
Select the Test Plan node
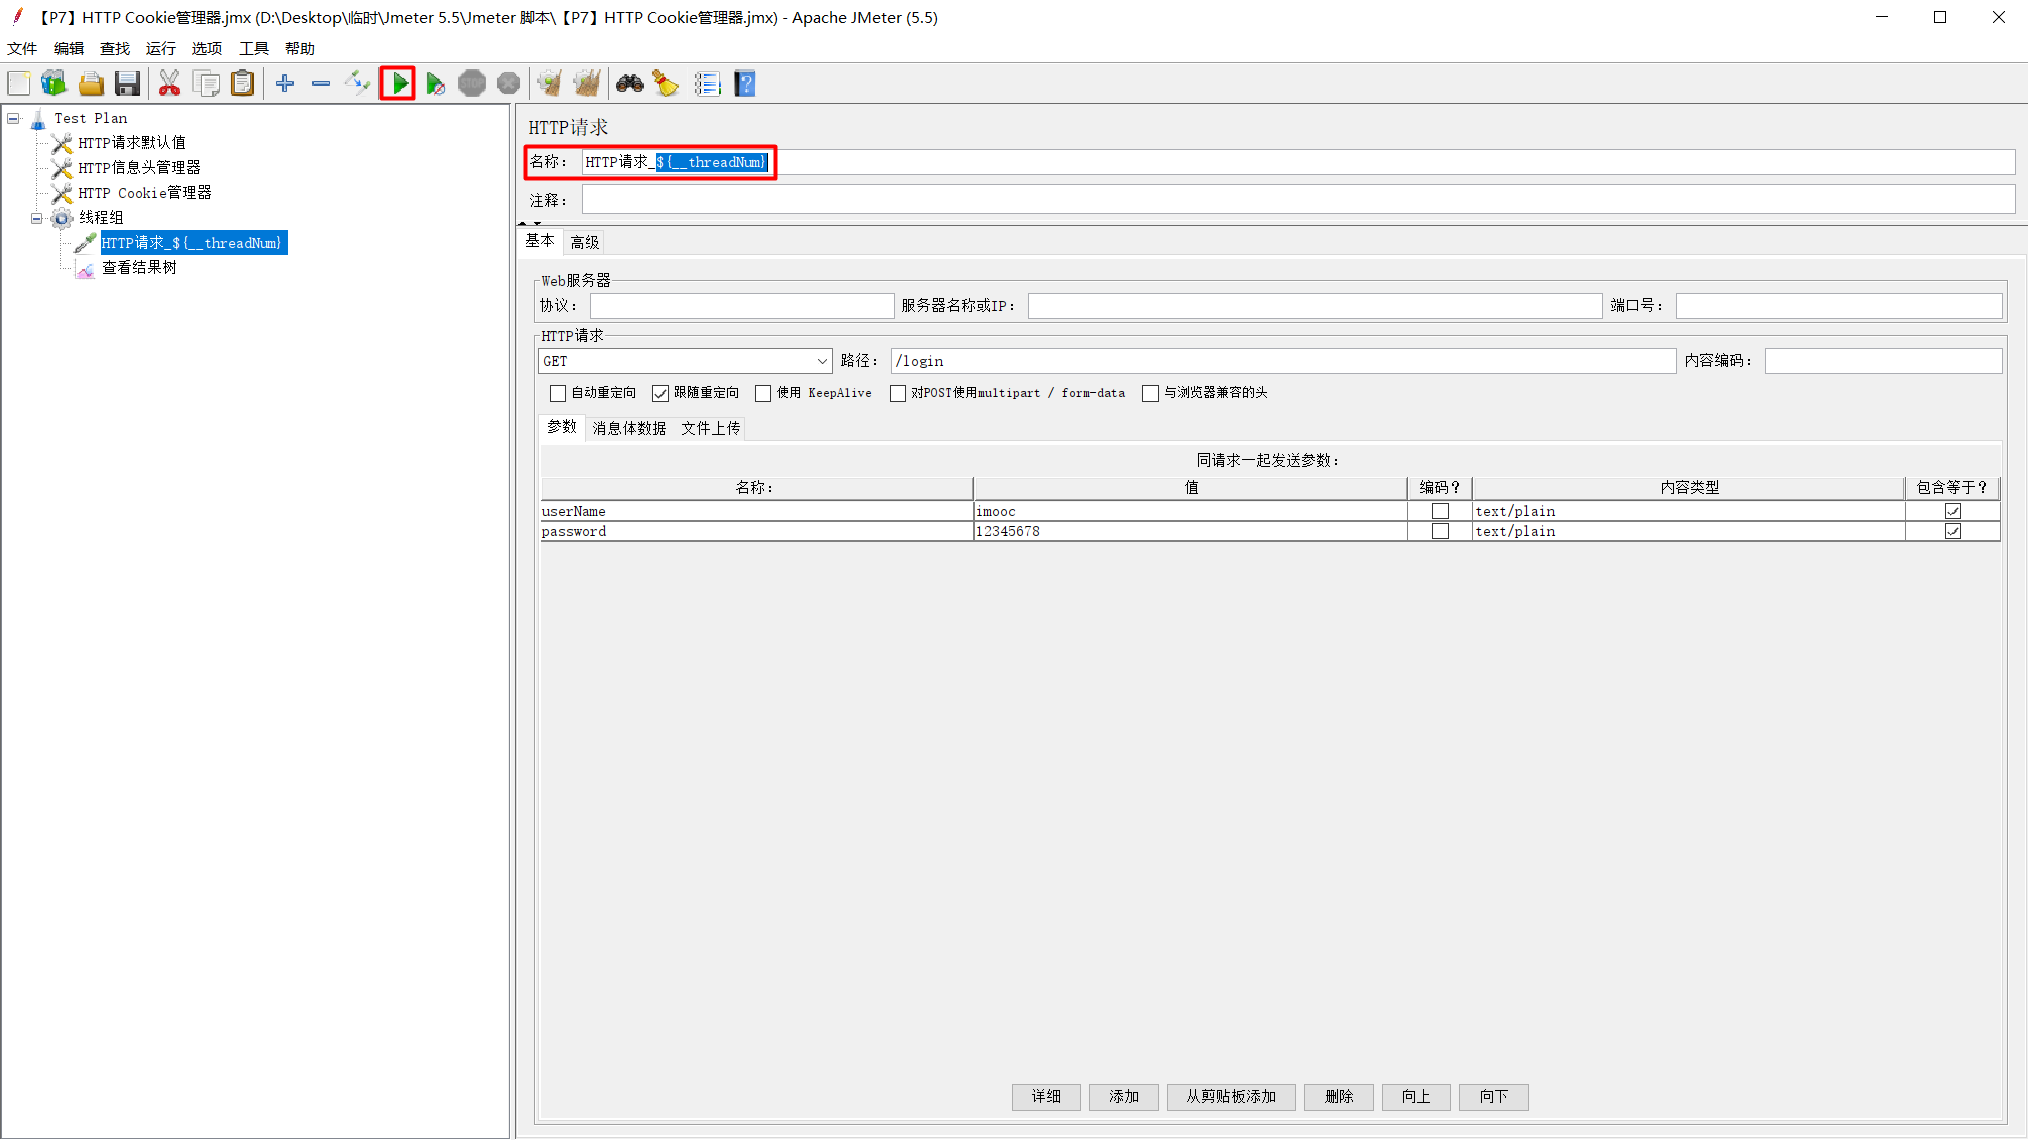tap(90, 118)
